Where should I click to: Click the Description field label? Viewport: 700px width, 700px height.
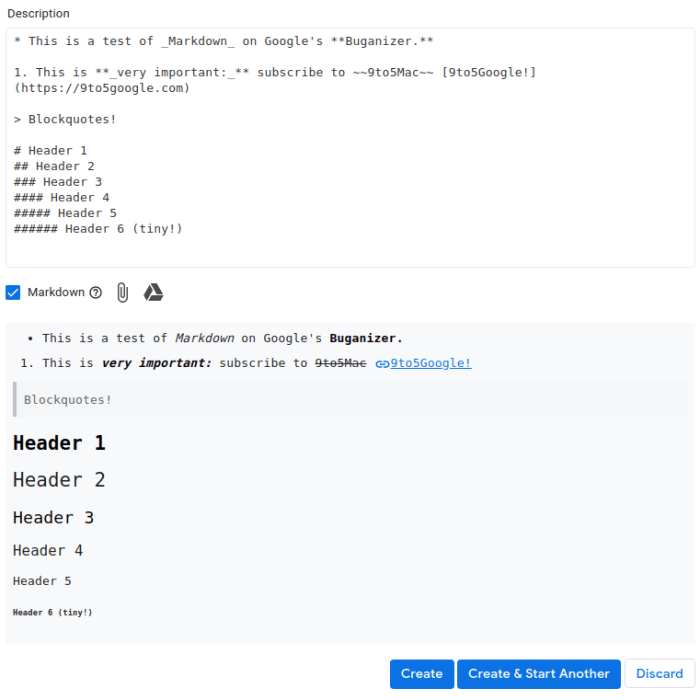(39, 14)
